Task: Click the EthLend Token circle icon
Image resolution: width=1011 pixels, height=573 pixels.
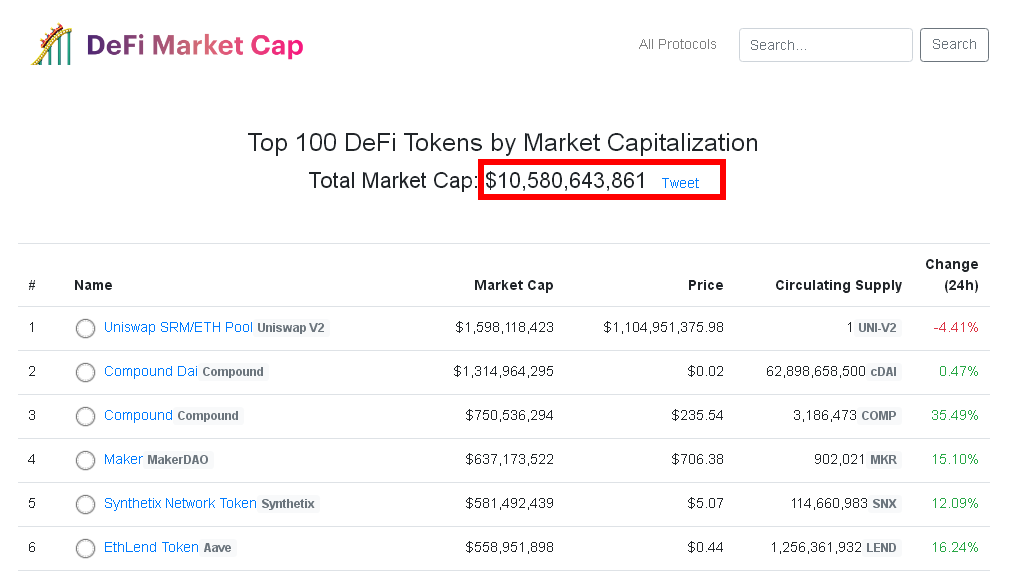Action: click(85, 548)
